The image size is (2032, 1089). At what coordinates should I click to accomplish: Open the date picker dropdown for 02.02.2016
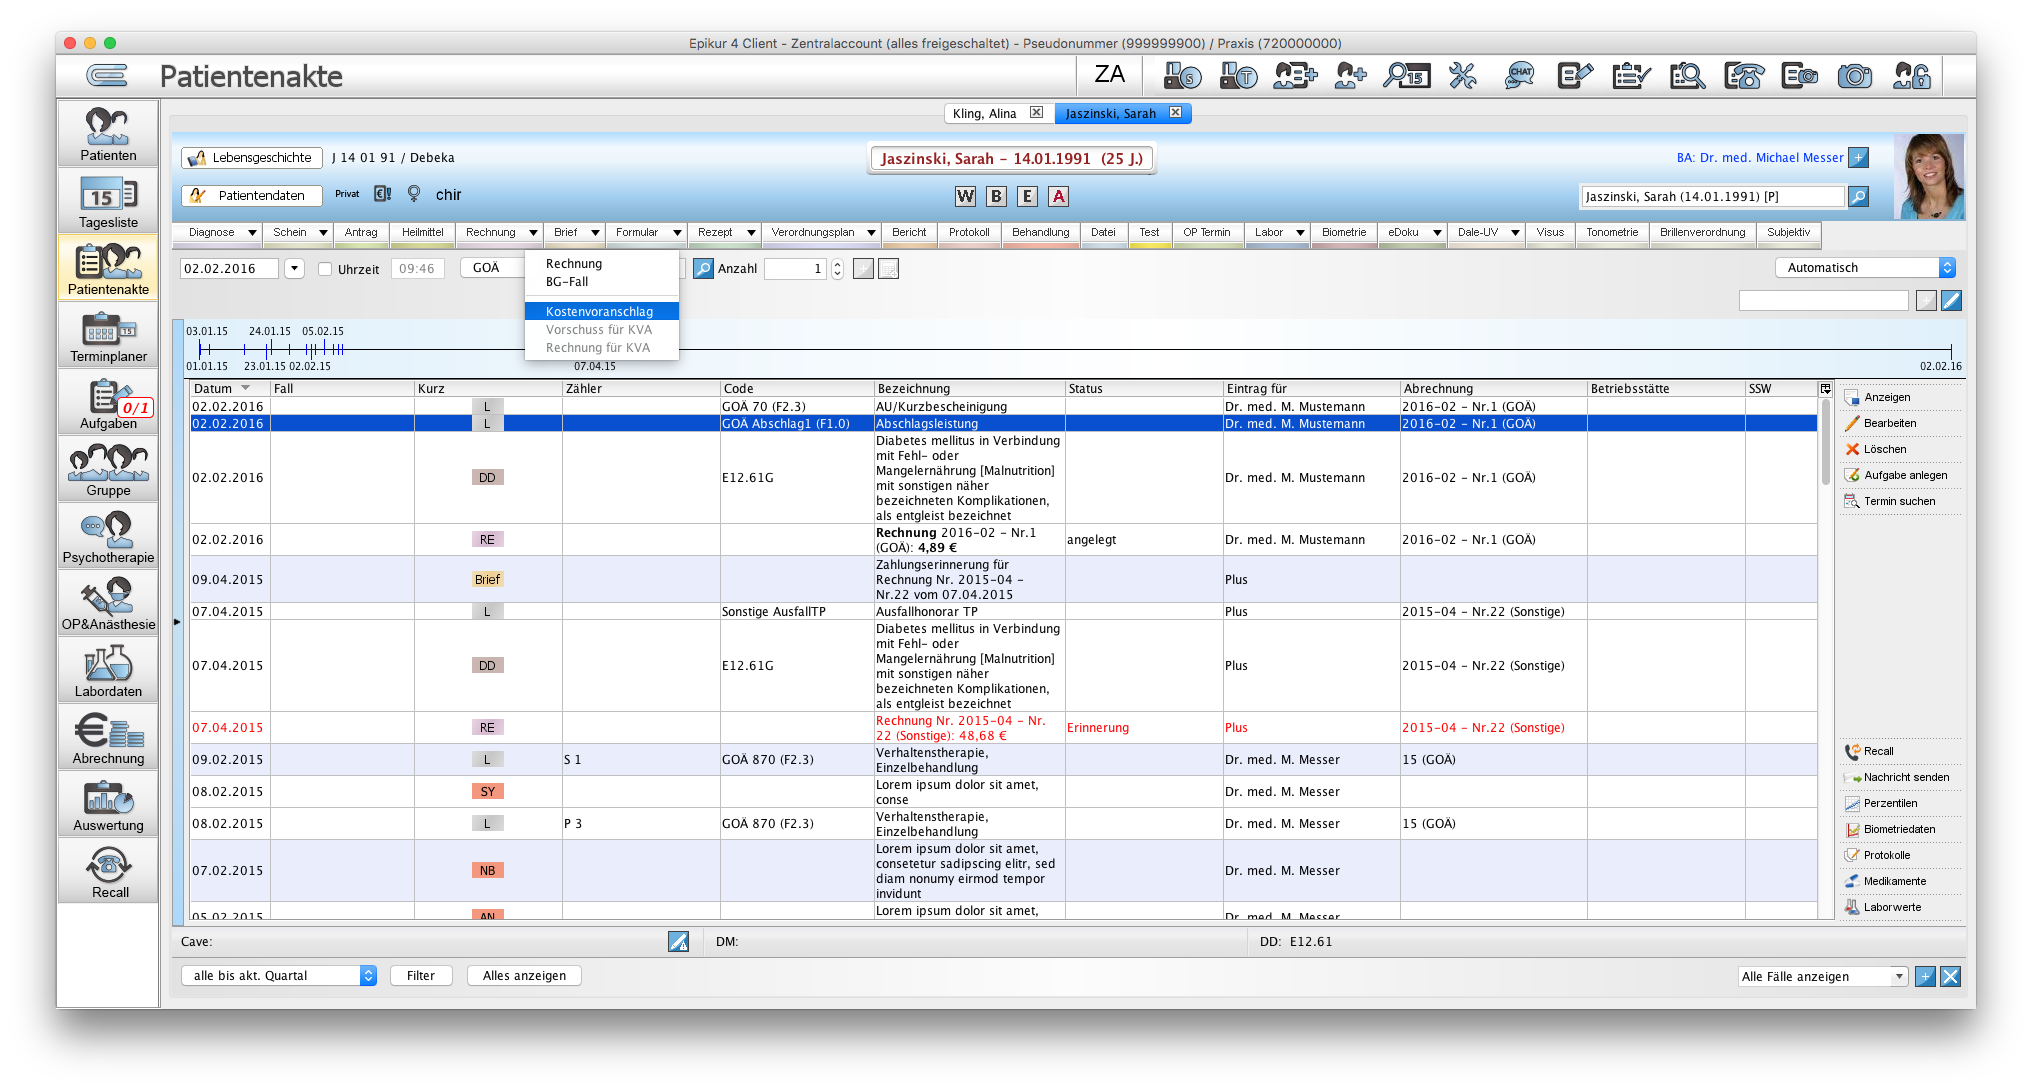point(294,268)
